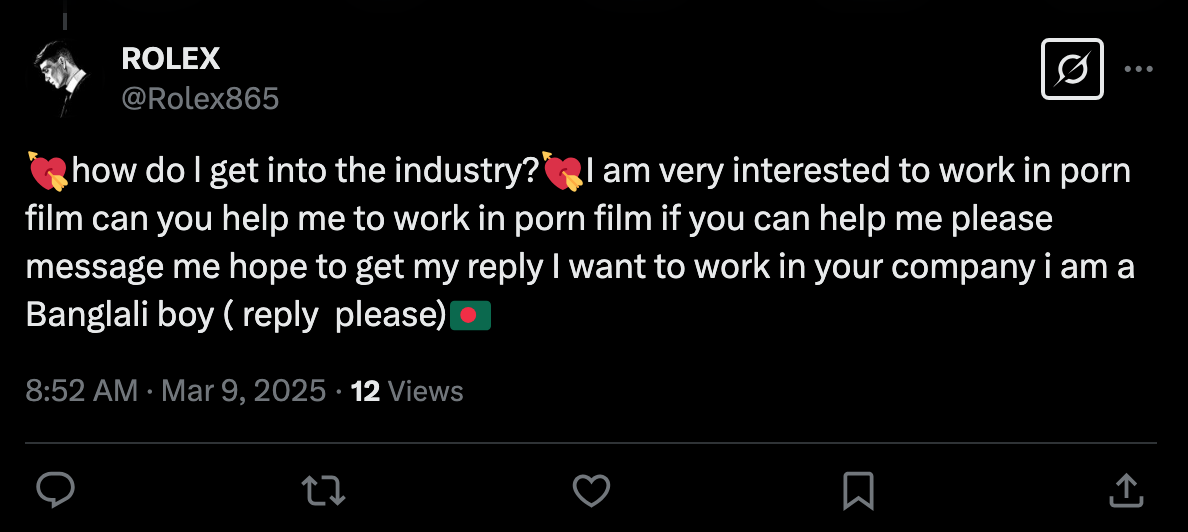
Task: Click the 8:52 AM timestamp
Action: [81, 390]
